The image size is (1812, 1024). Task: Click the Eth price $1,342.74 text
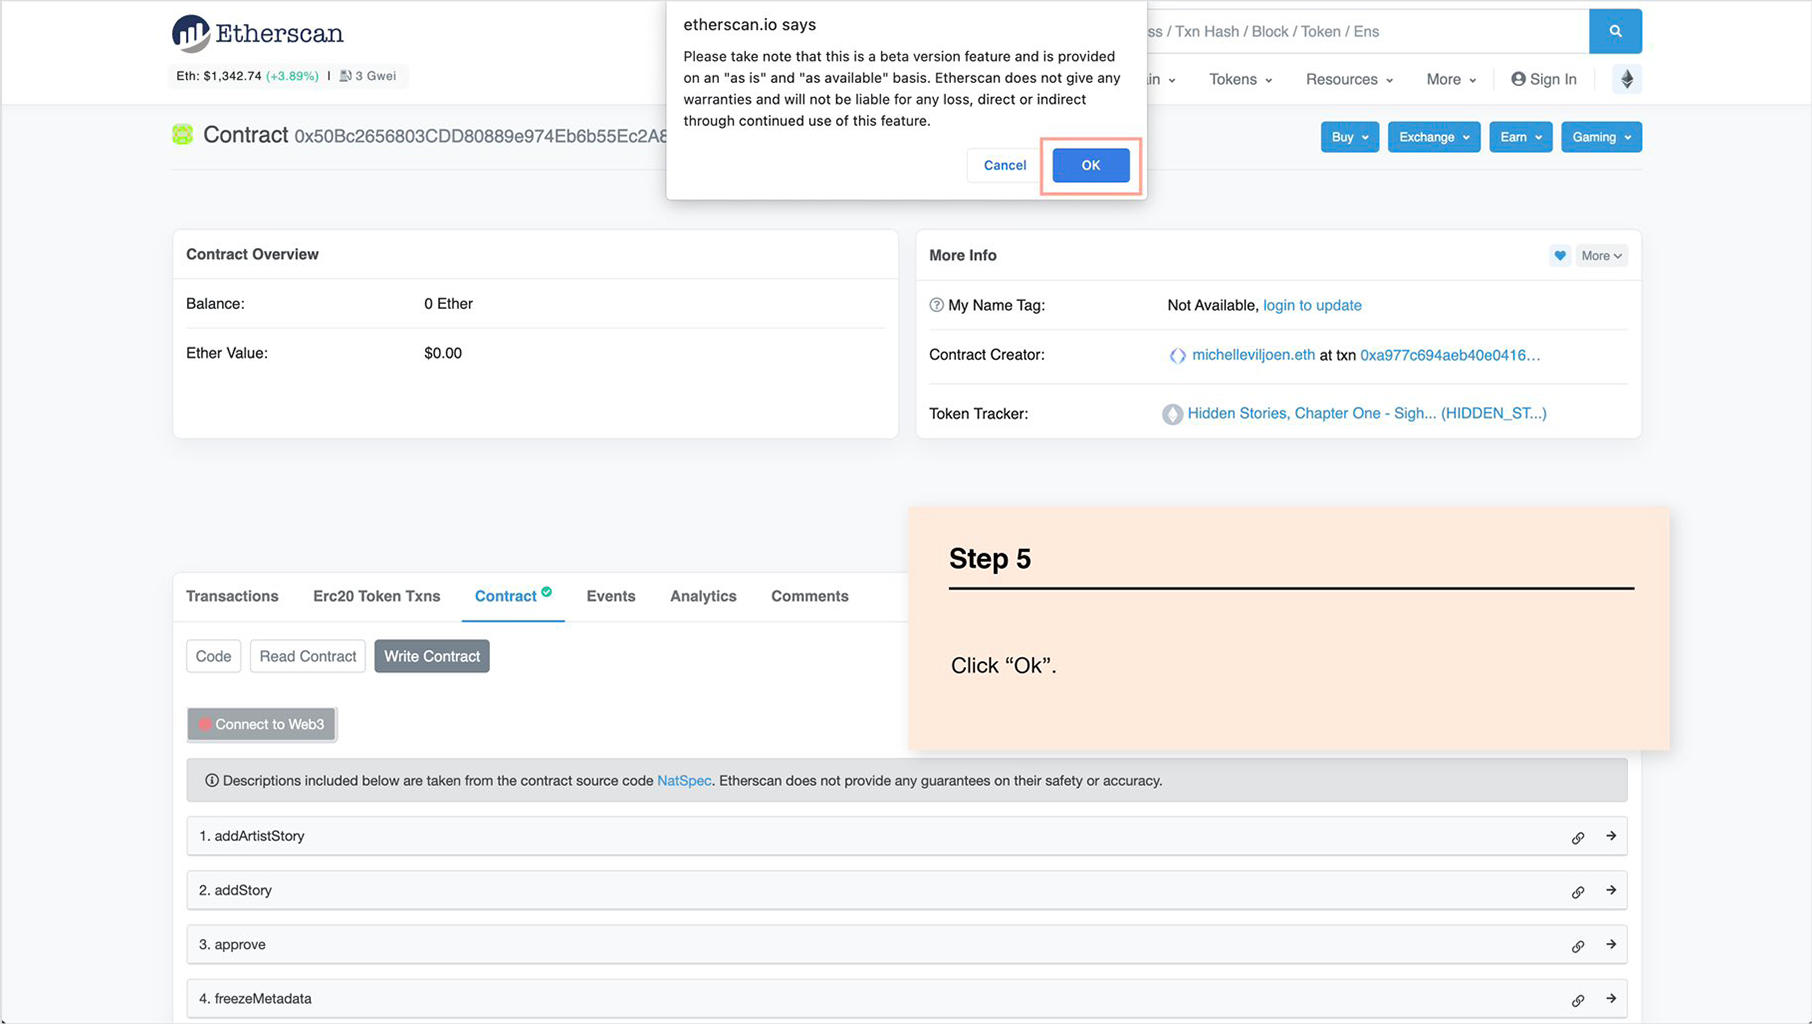tap(219, 76)
